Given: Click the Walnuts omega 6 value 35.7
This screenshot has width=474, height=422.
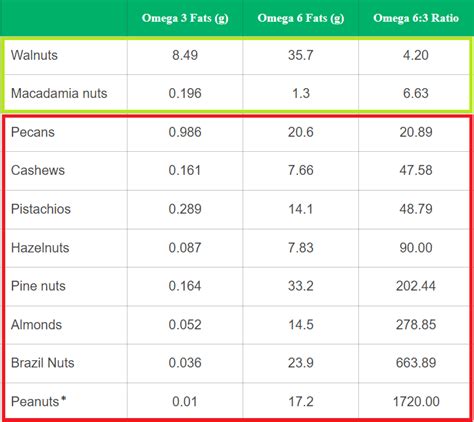Looking at the screenshot, I should coord(301,55).
